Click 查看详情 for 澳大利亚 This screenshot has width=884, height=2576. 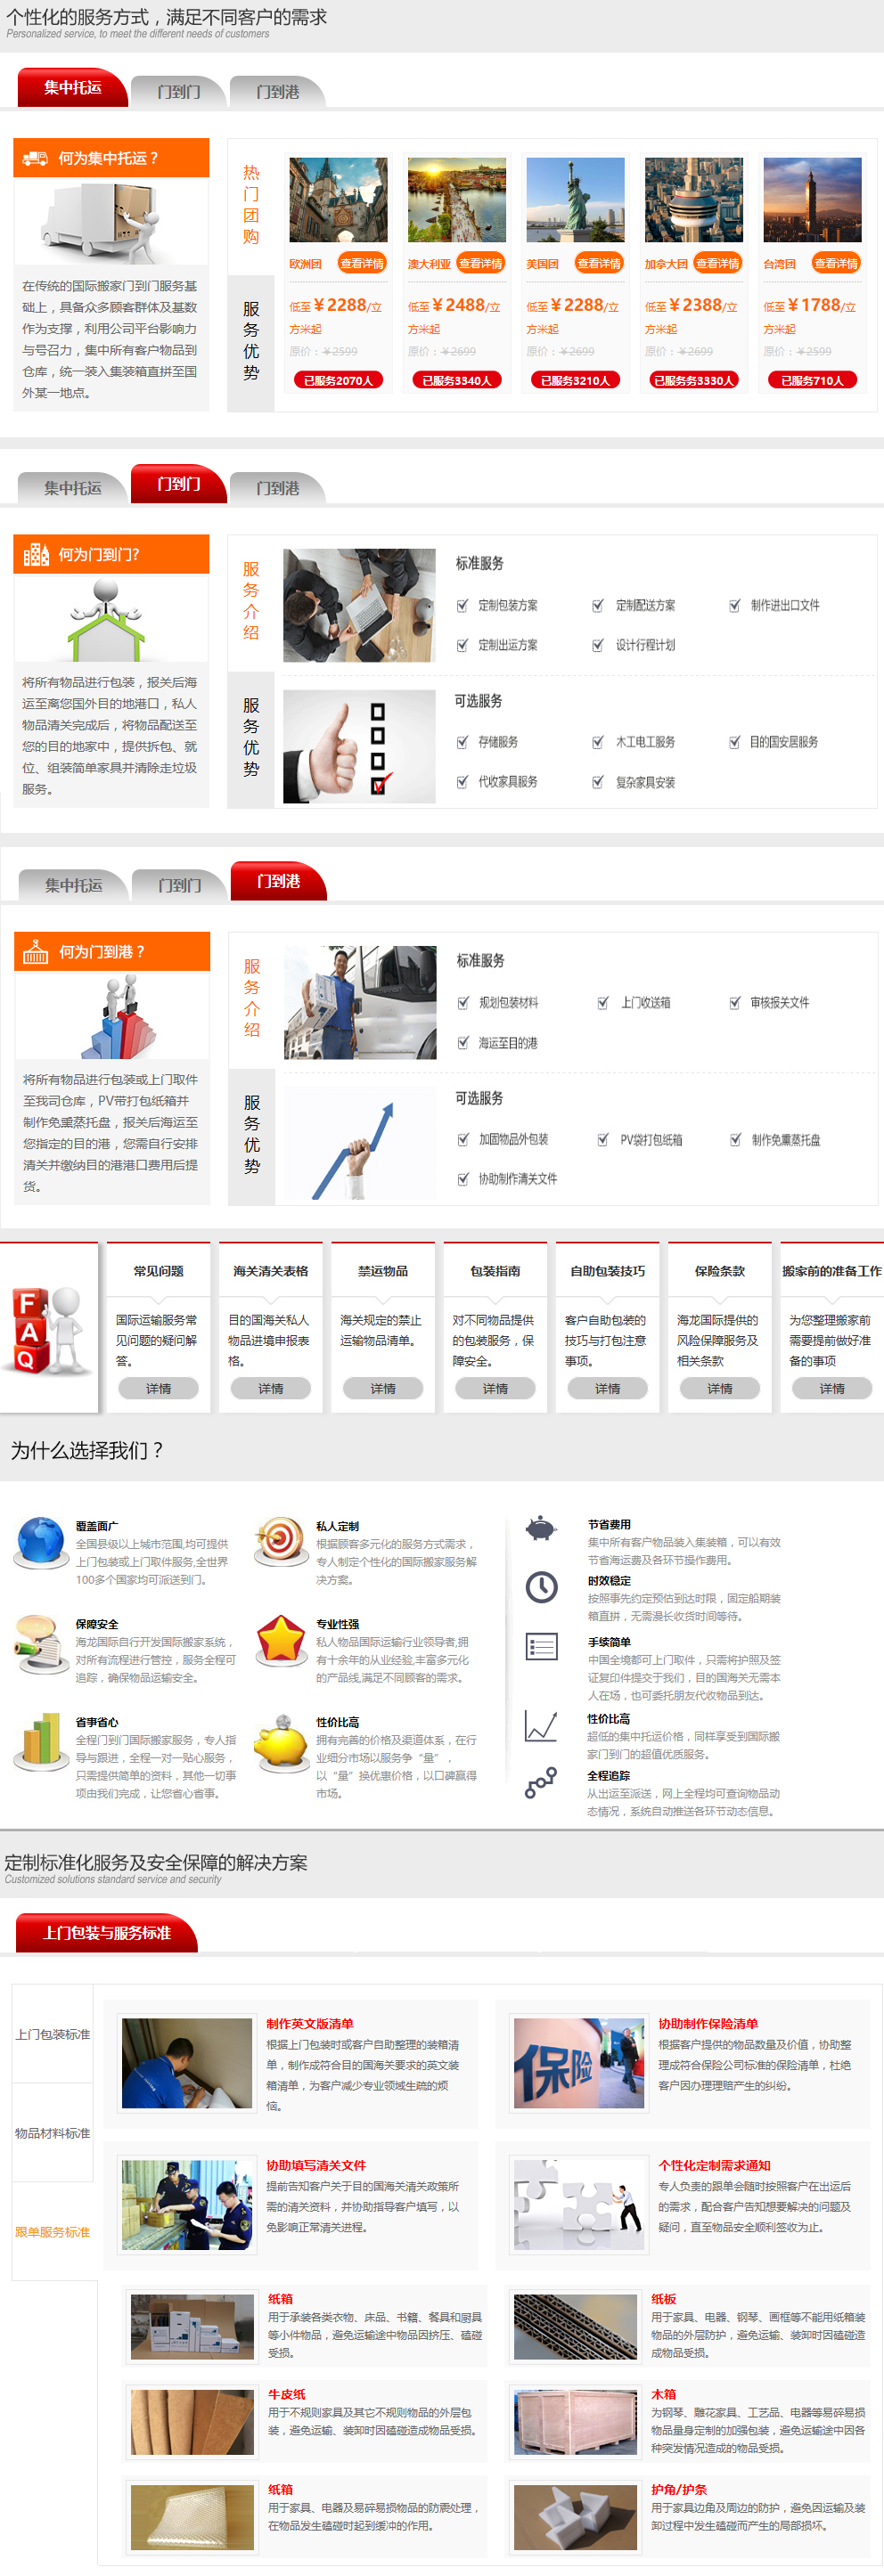coord(481,263)
